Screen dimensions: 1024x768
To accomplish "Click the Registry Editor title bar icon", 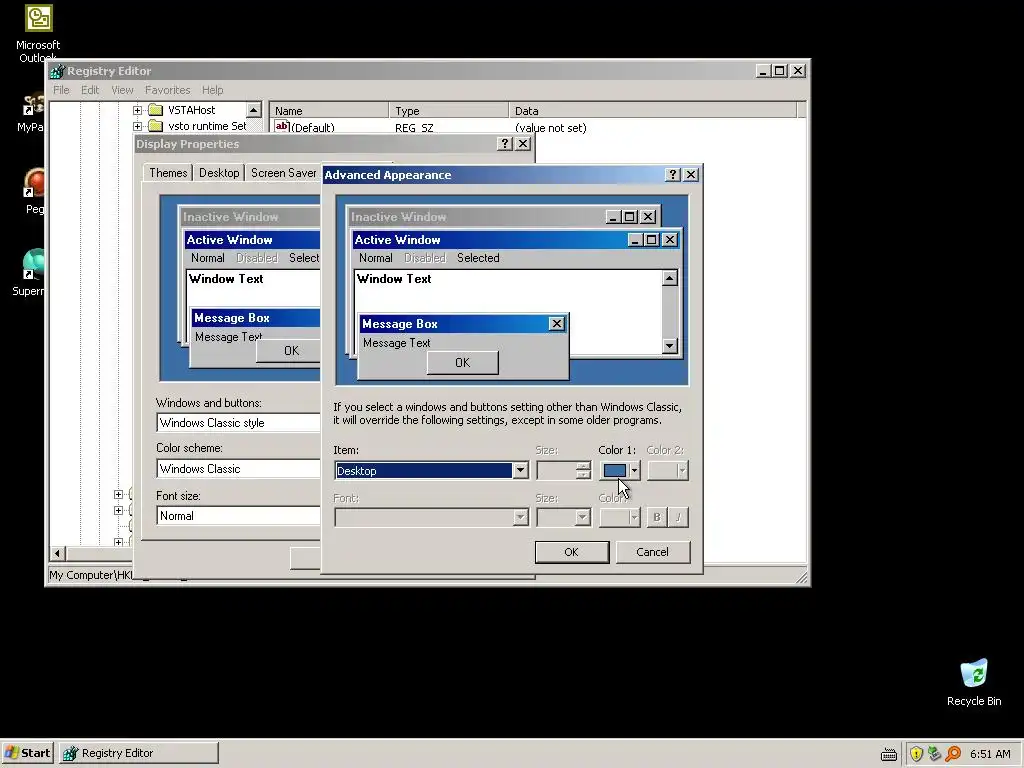I will pos(57,71).
